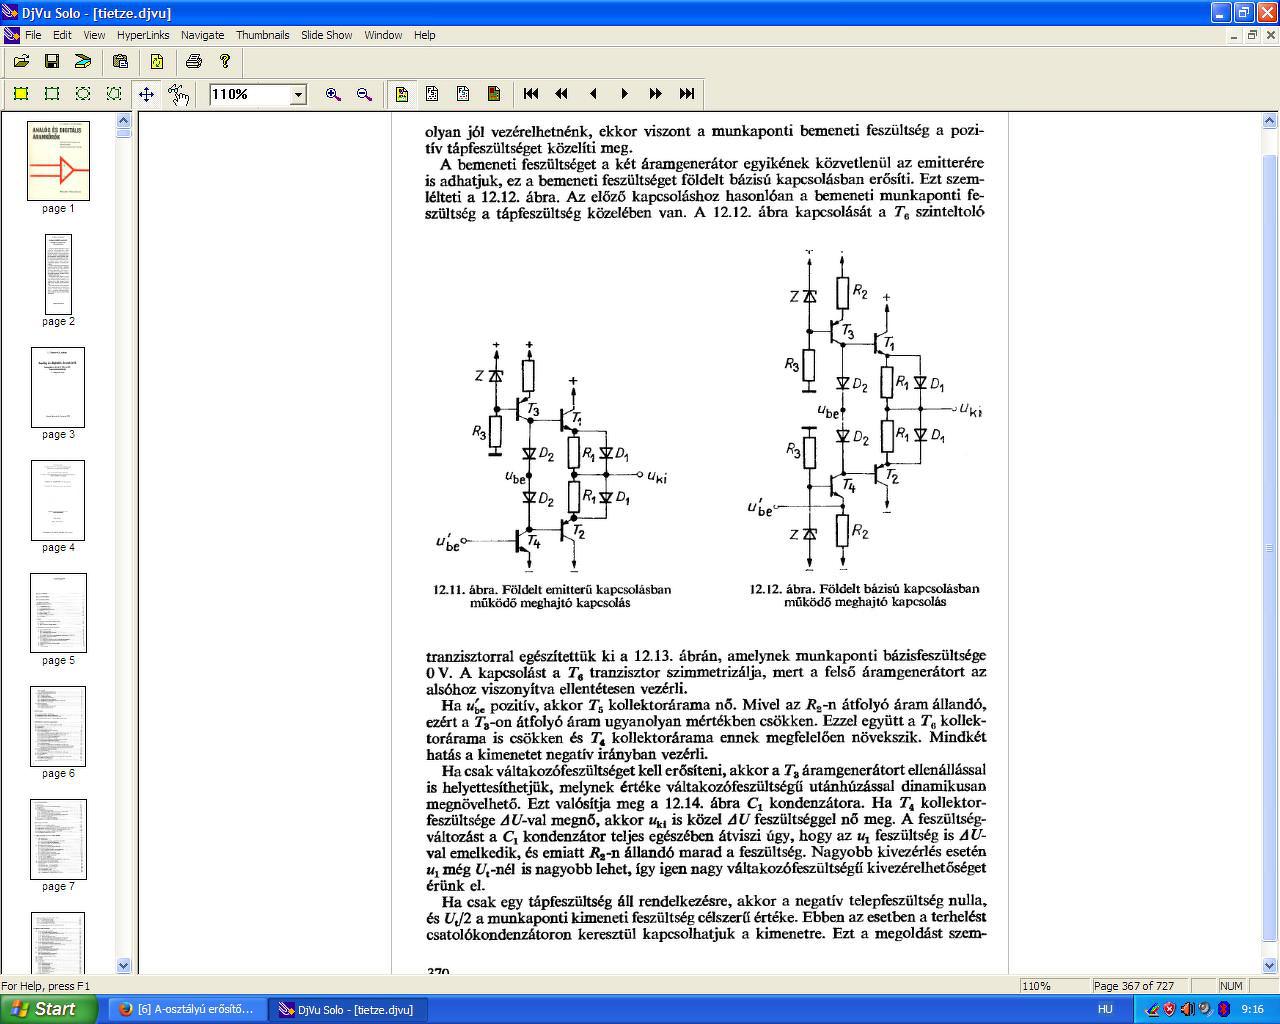Screen dimensions: 1280x1024
Task: Click thumbnail panel scroll-up arrow
Action: coord(124,121)
